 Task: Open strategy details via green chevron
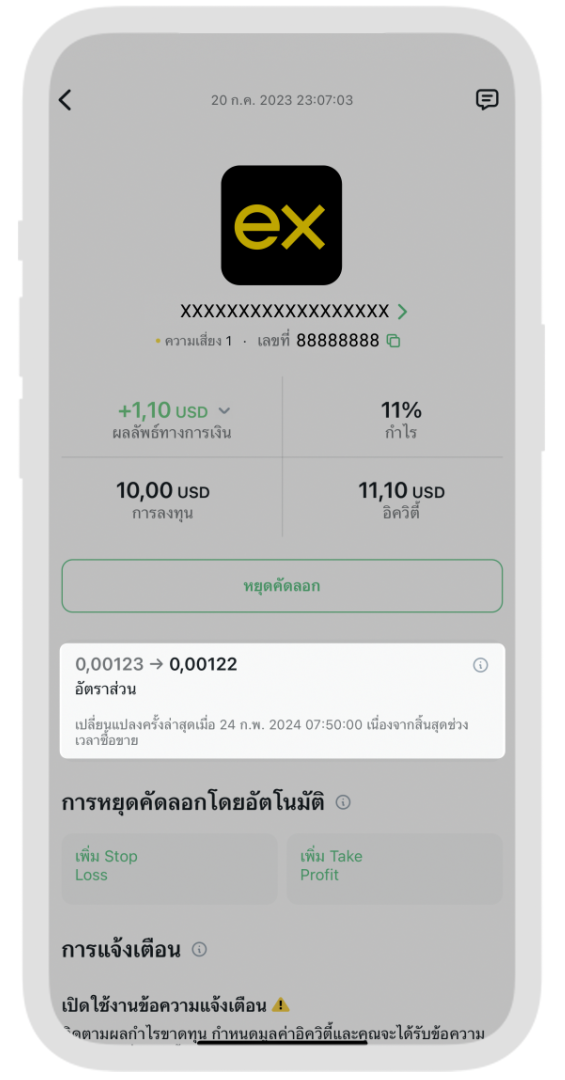click(x=402, y=312)
